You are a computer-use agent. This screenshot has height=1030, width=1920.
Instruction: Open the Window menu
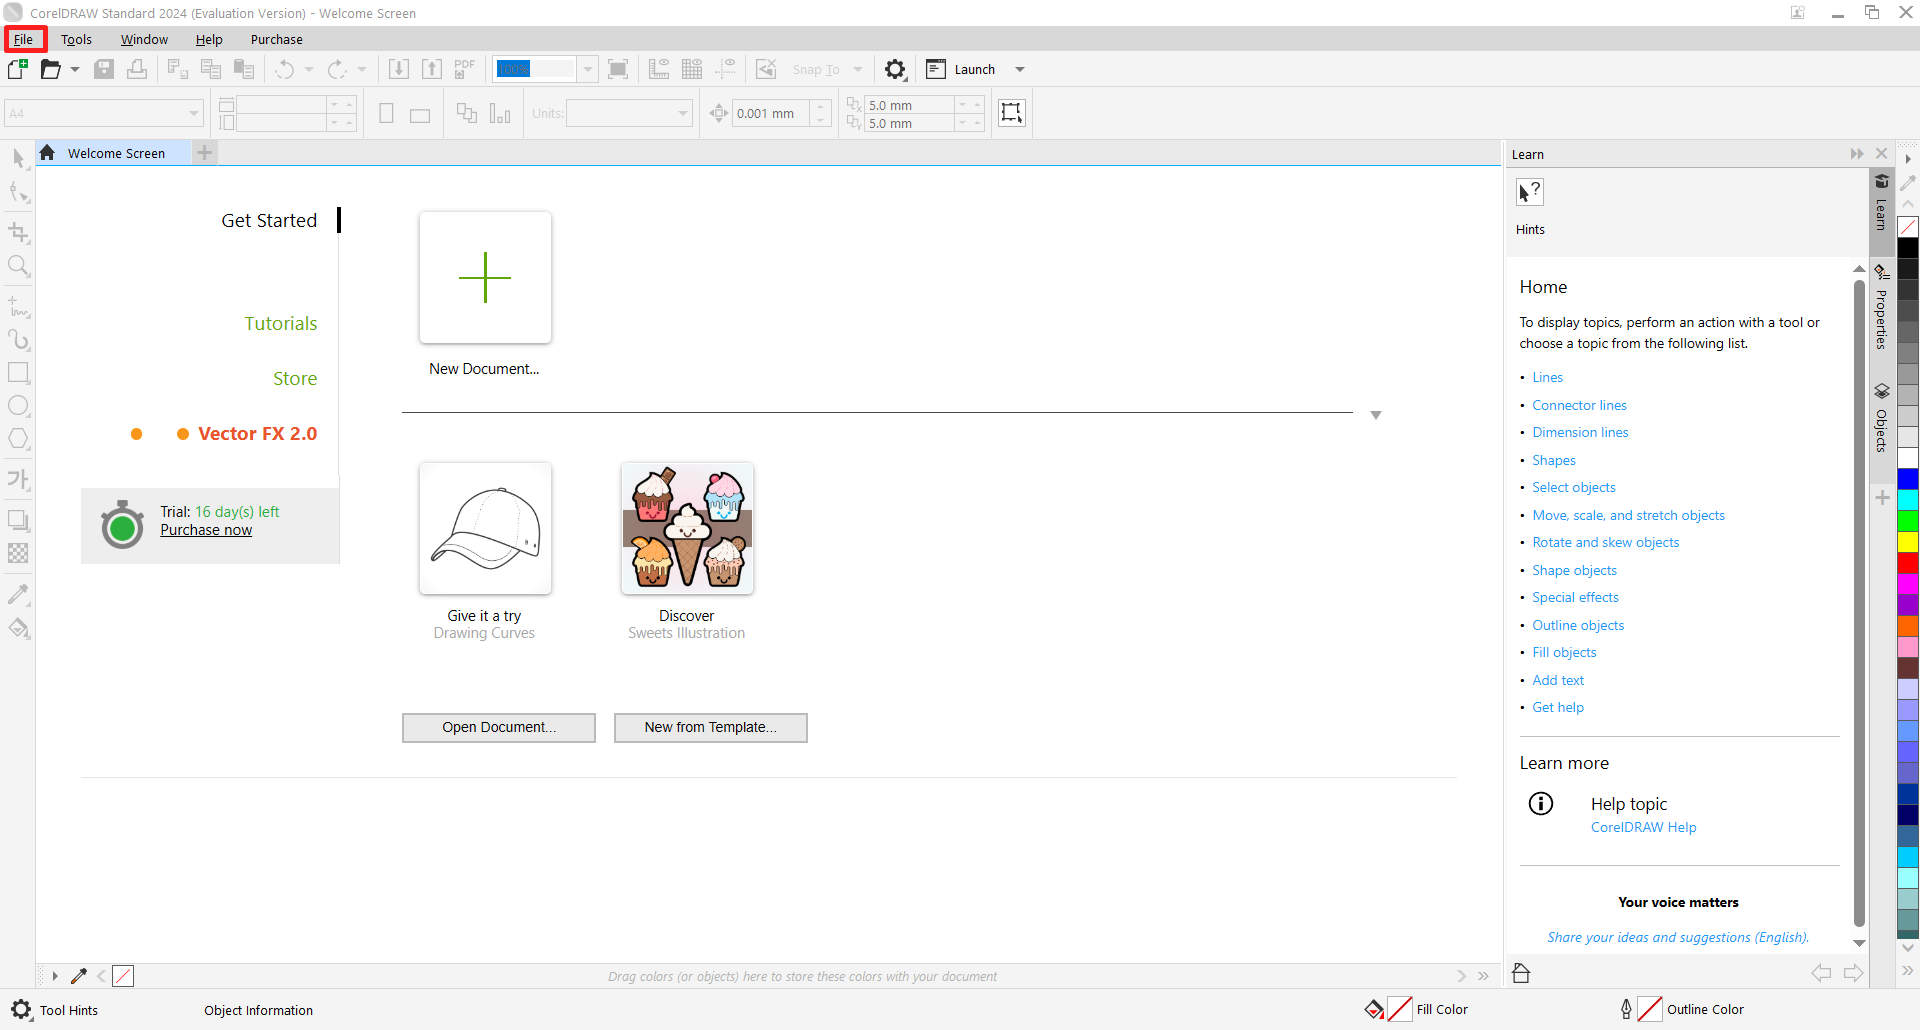click(x=144, y=39)
